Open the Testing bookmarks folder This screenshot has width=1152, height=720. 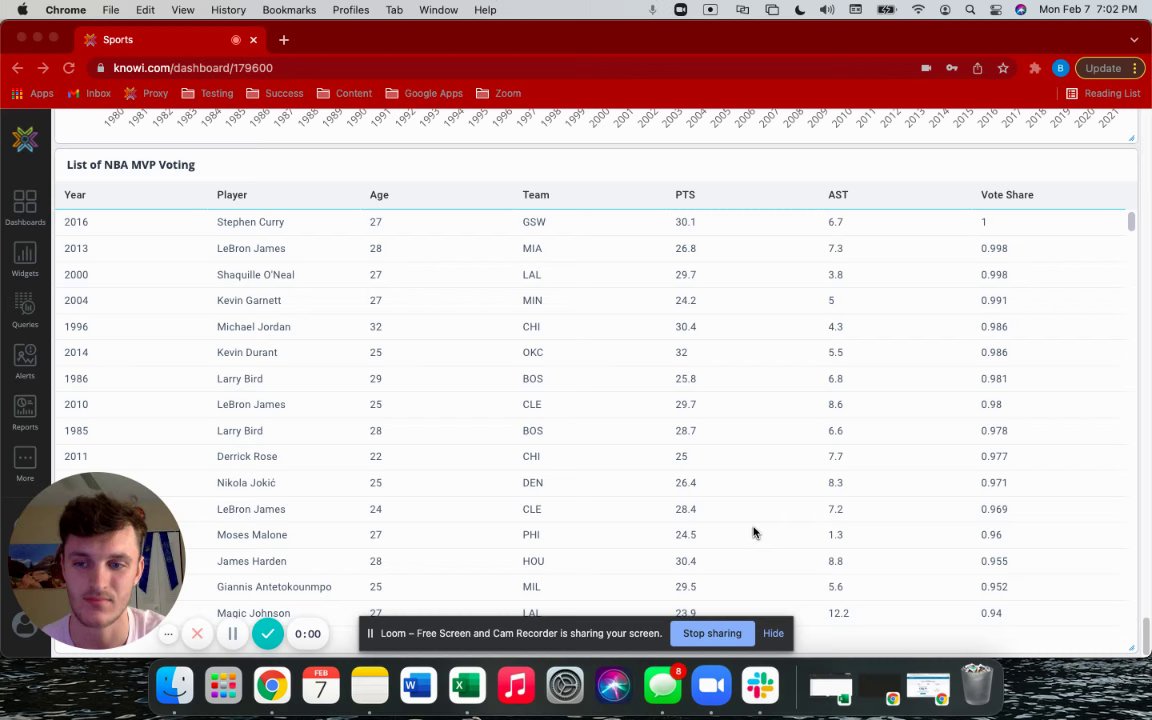[x=207, y=93]
